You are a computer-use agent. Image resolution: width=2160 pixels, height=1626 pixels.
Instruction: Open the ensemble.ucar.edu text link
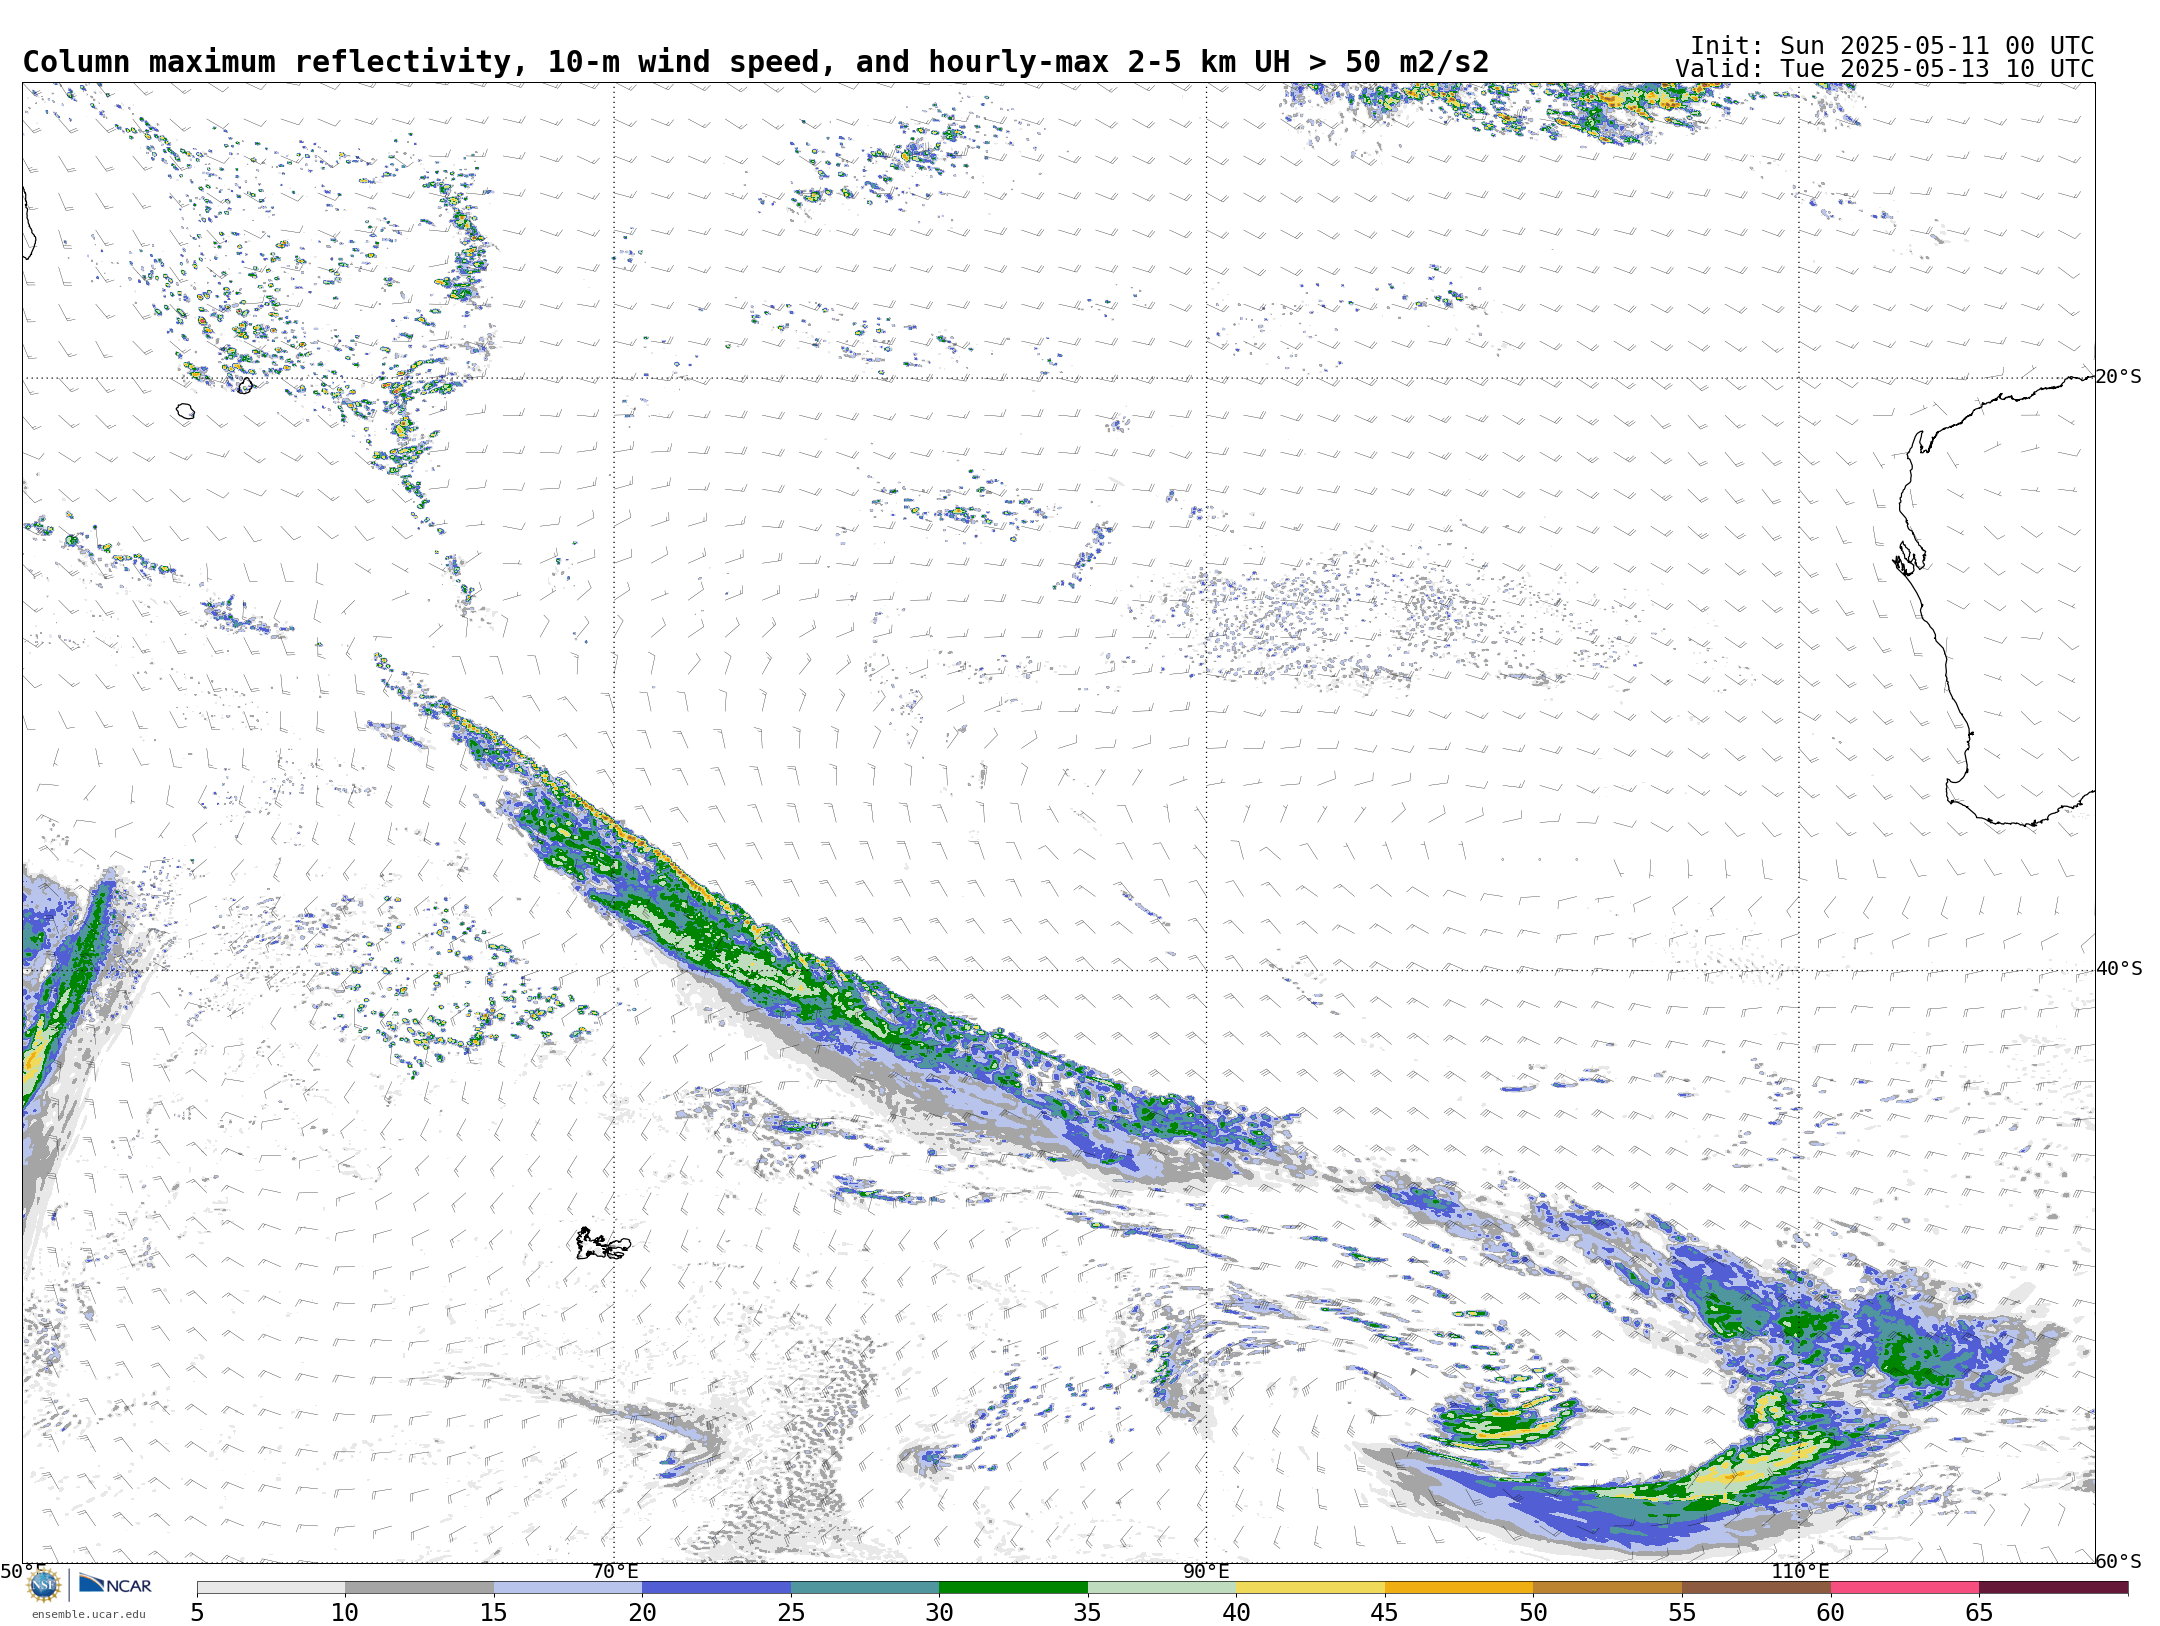coord(89,1614)
